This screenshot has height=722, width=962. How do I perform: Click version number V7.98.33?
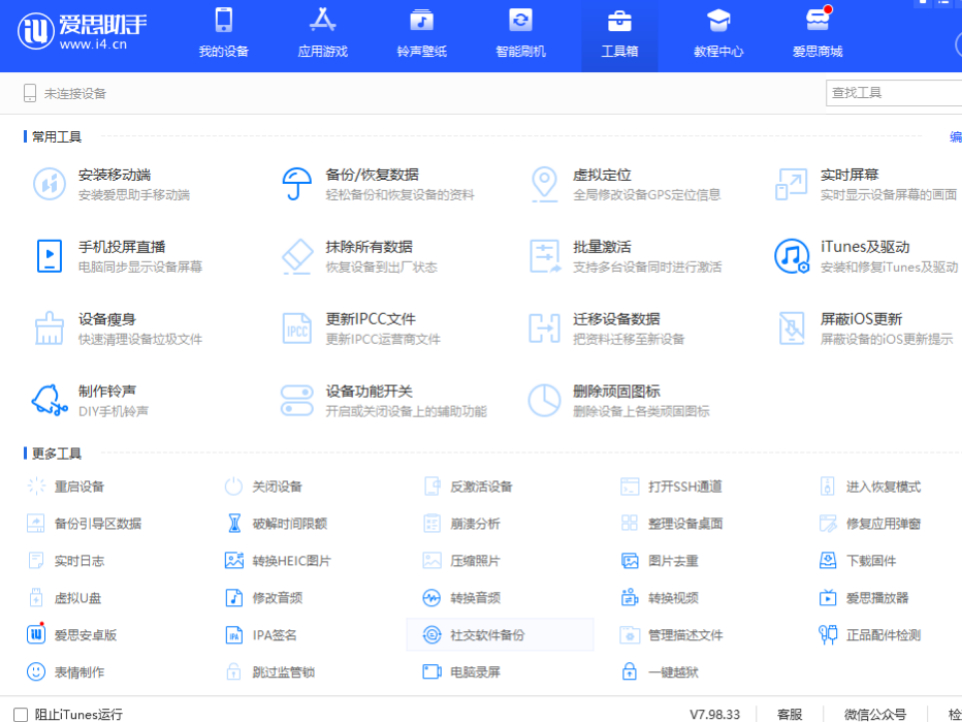[x=715, y=714]
